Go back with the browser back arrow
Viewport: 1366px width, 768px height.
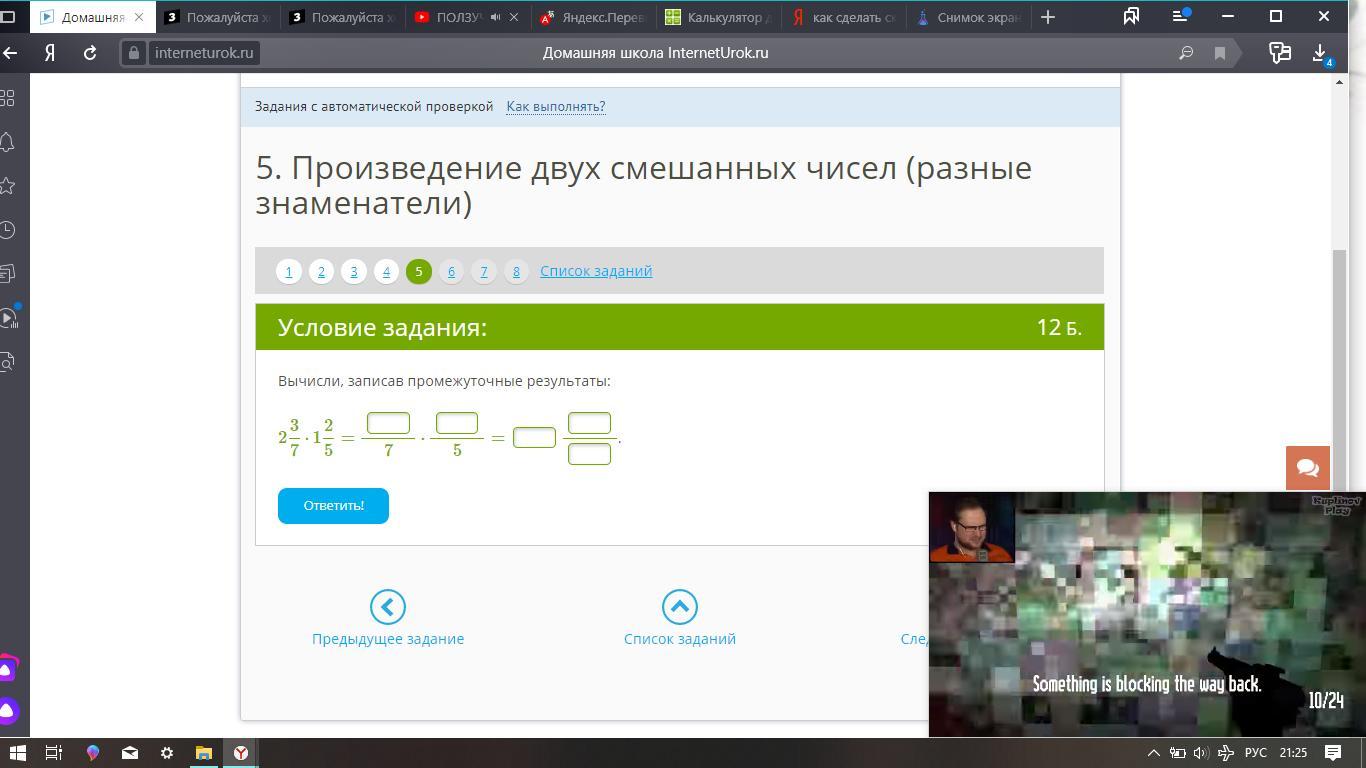coord(11,53)
